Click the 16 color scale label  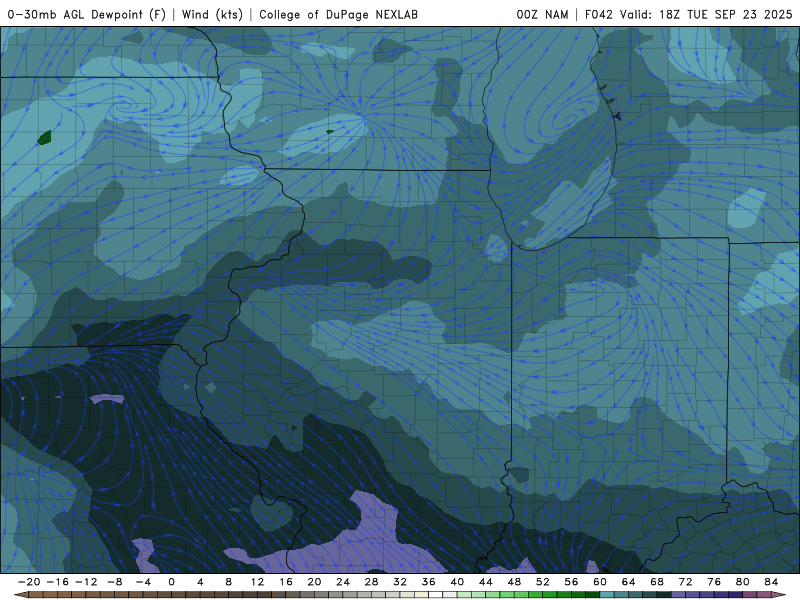(x=286, y=582)
